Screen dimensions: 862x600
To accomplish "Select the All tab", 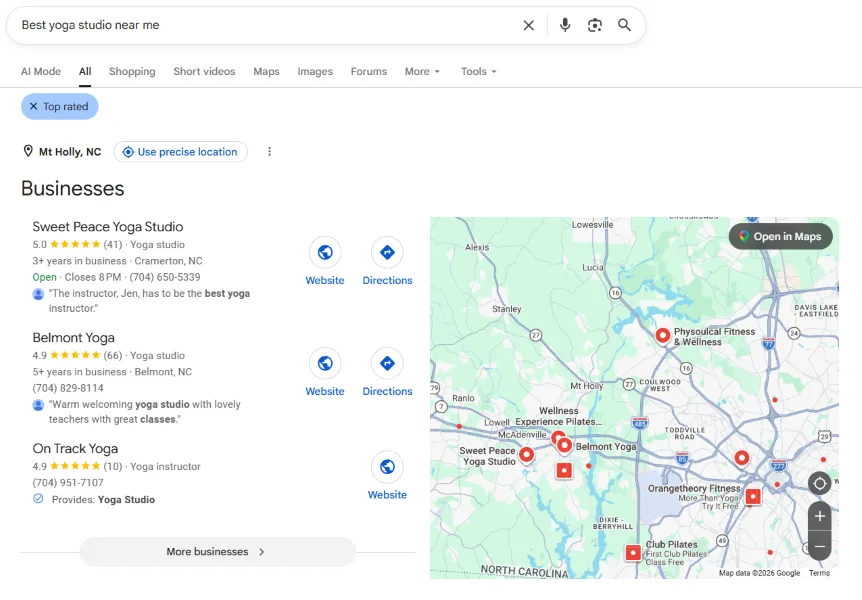I will [85, 71].
